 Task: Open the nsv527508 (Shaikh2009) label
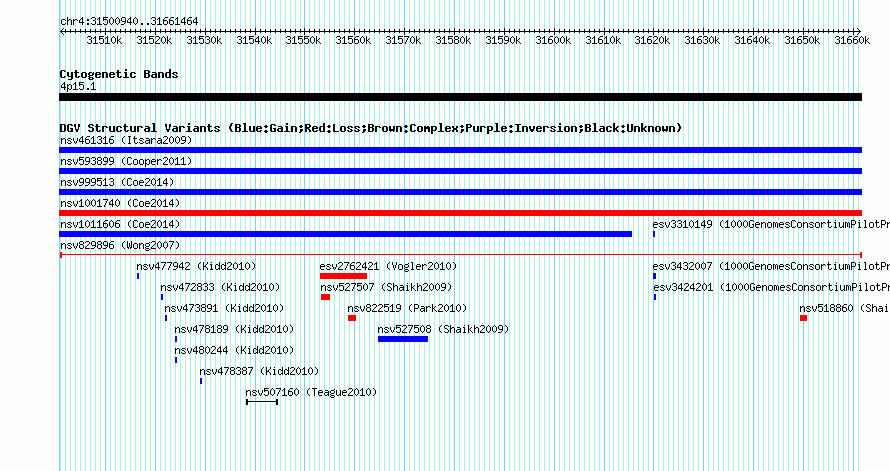444,329
